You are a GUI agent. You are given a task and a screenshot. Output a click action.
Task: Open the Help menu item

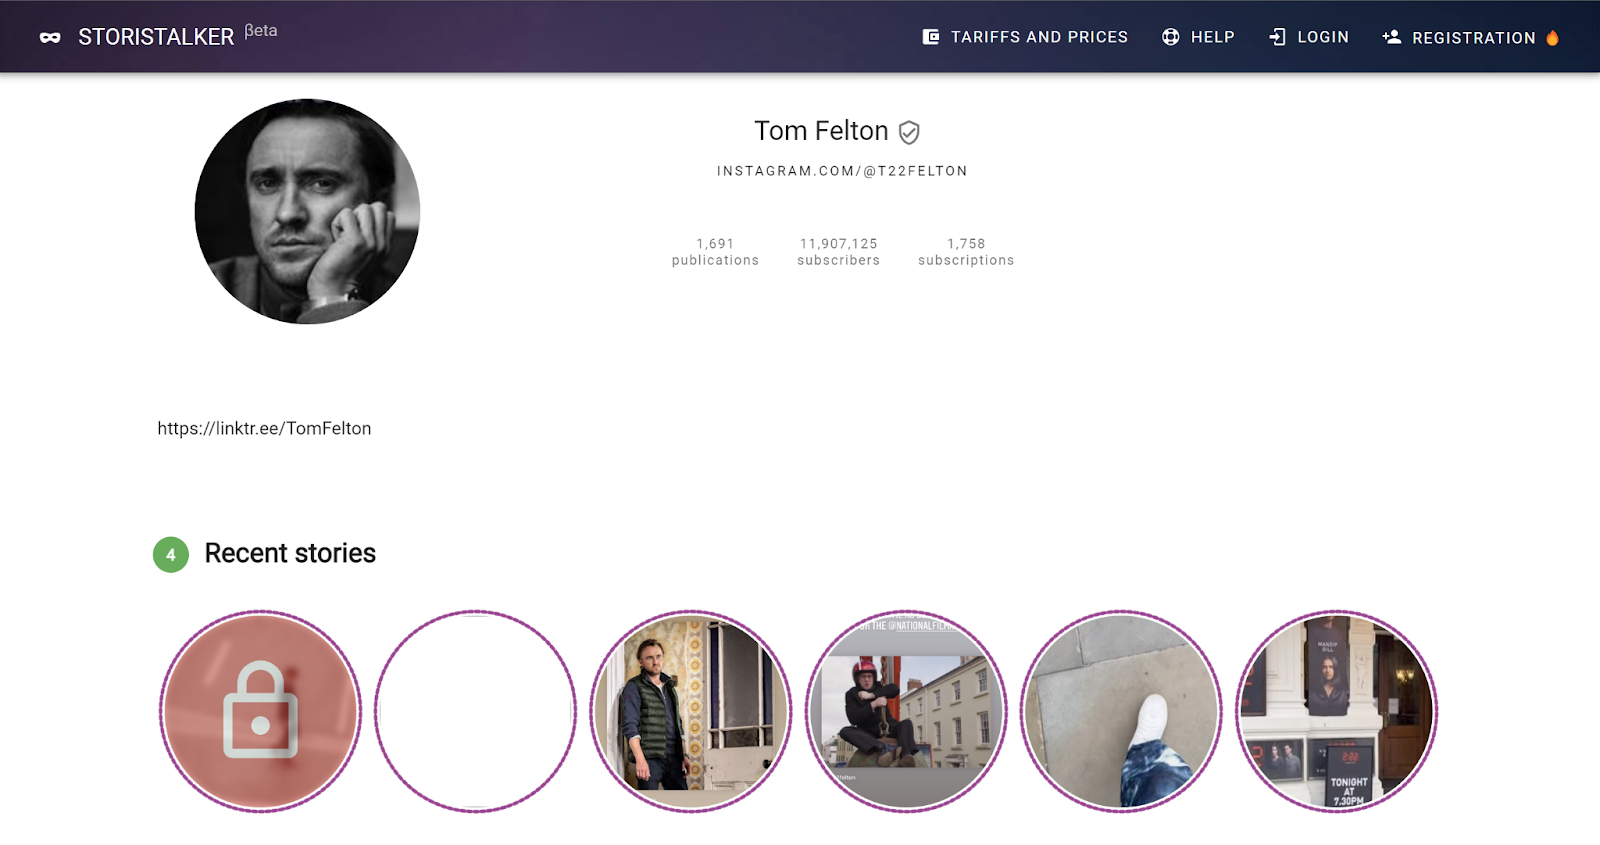(1198, 37)
